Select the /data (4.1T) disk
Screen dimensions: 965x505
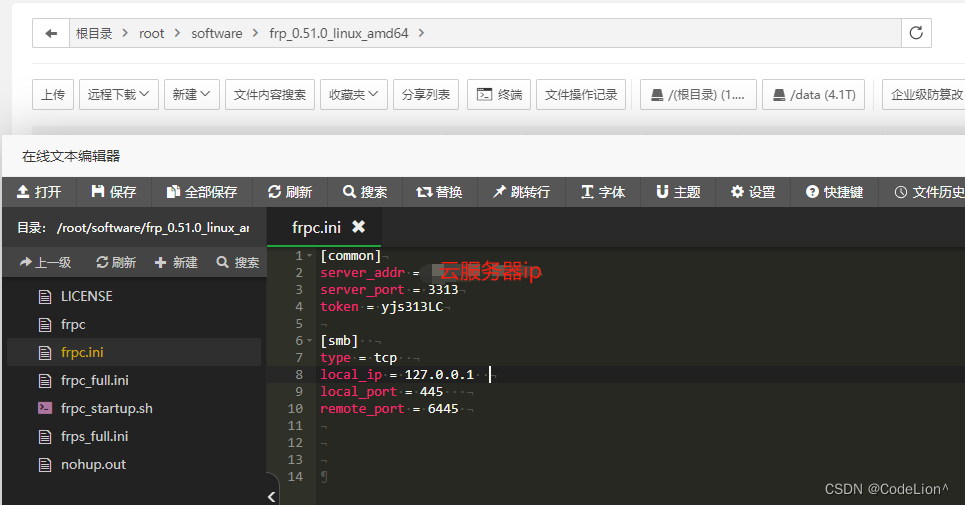coord(814,94)
